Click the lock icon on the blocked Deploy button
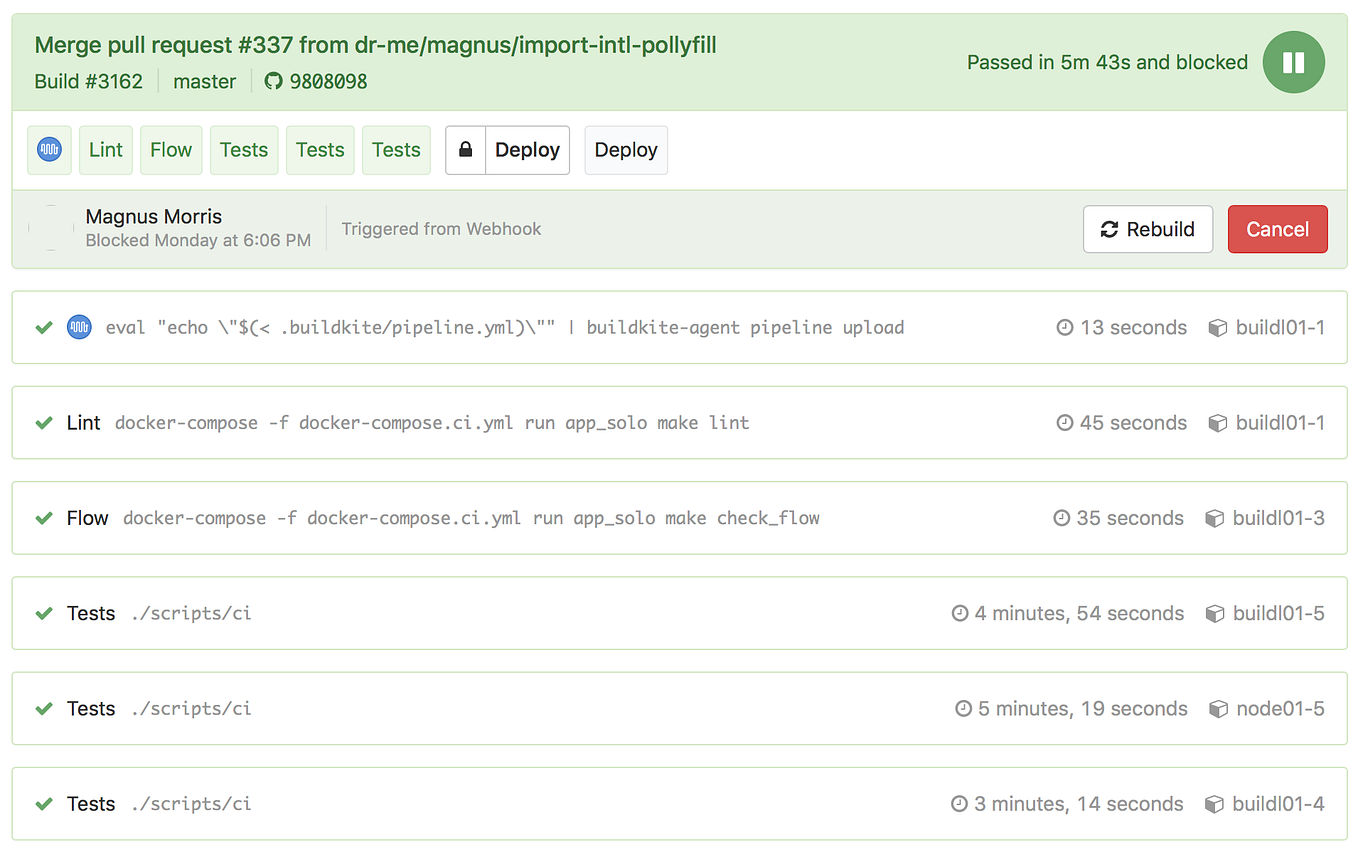Image resolution: width=1358 pixels, height=848 pixels. pyautogui.click(x=465, y=150)
